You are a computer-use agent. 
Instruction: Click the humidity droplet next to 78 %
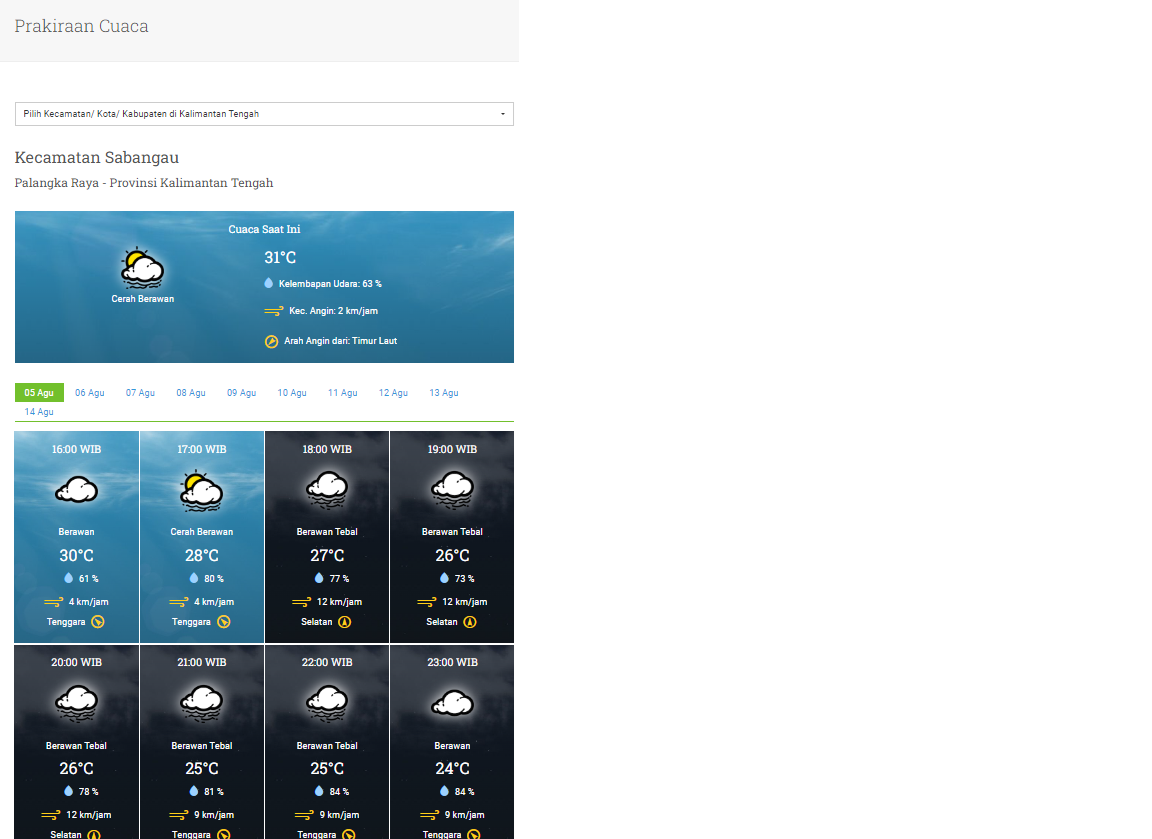tap(68, 791)
